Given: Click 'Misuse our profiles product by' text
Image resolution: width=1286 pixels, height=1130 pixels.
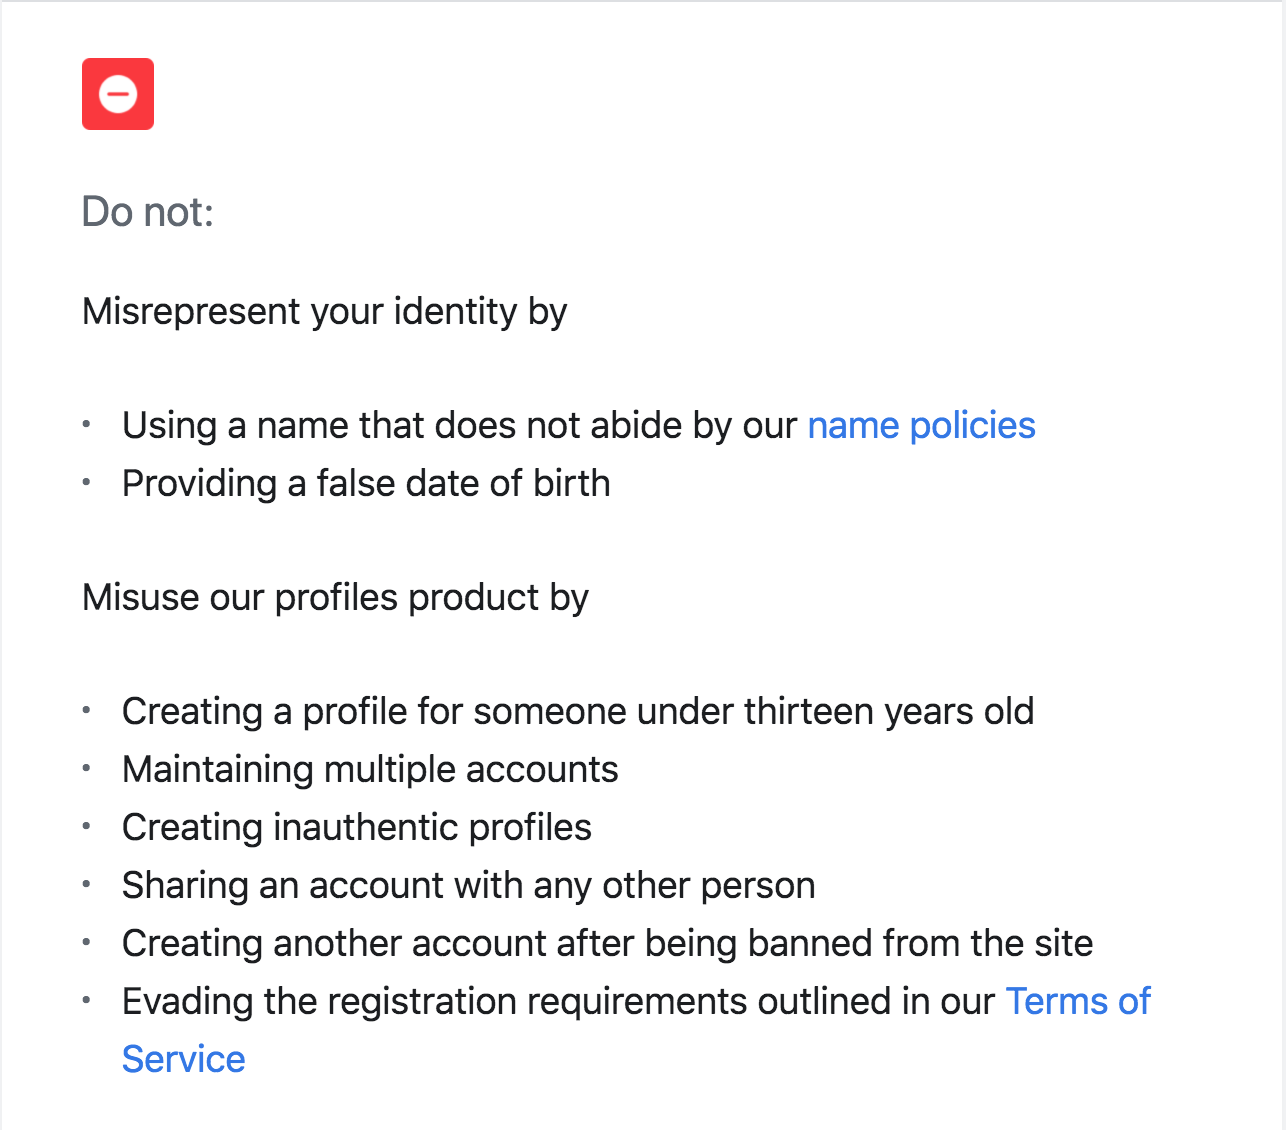Looking at the screenshot, I should (335, 598).
